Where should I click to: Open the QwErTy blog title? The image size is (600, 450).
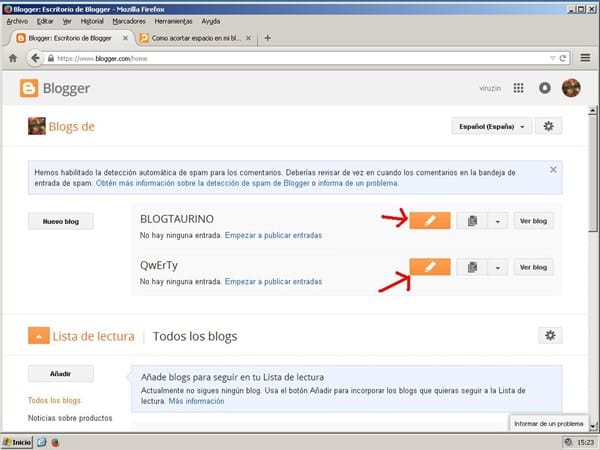click(x=159, y=265)
